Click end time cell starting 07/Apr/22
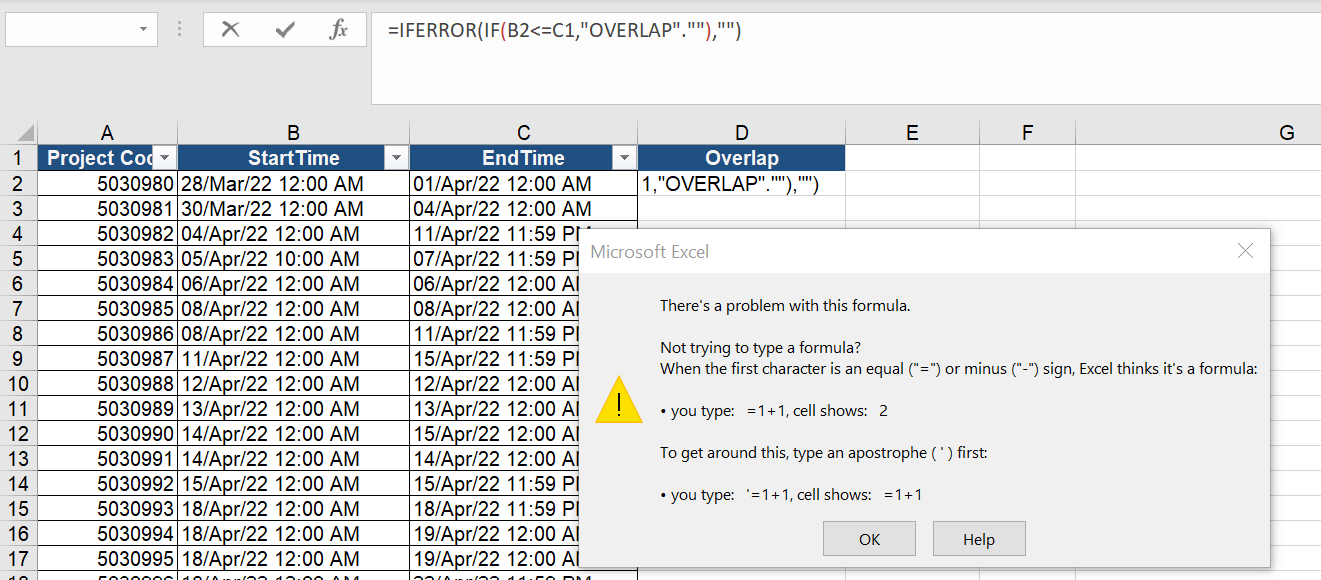 pos(495,259)
